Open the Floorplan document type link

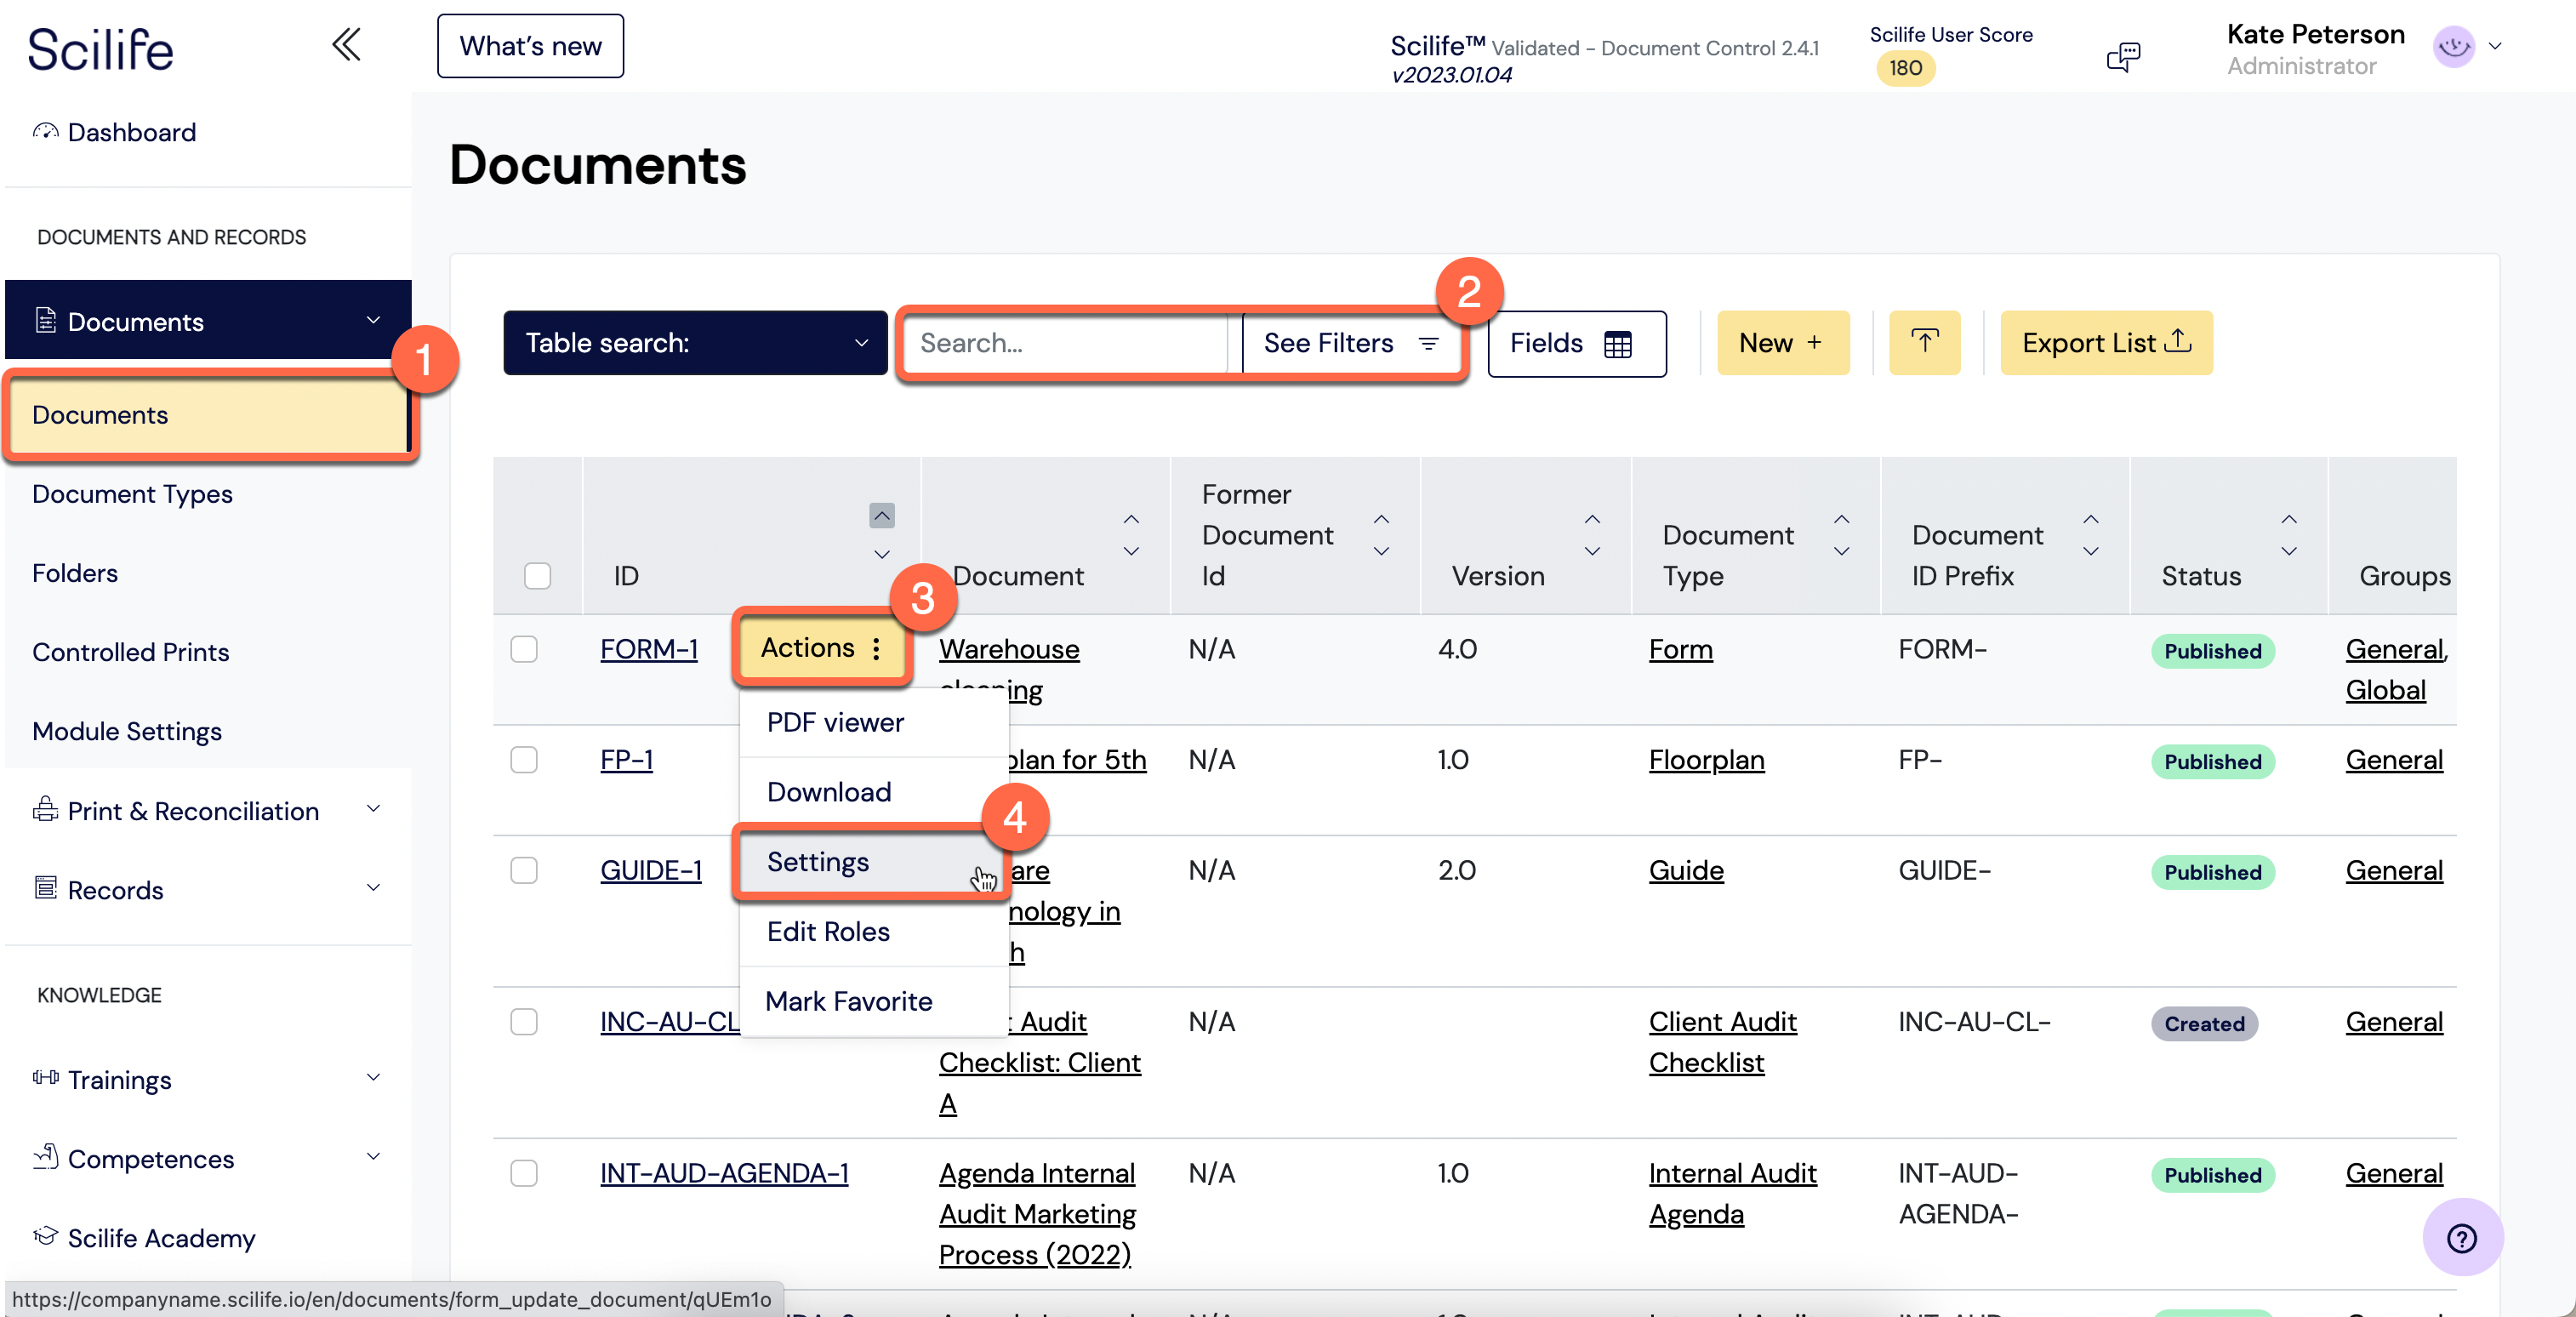1706,760
